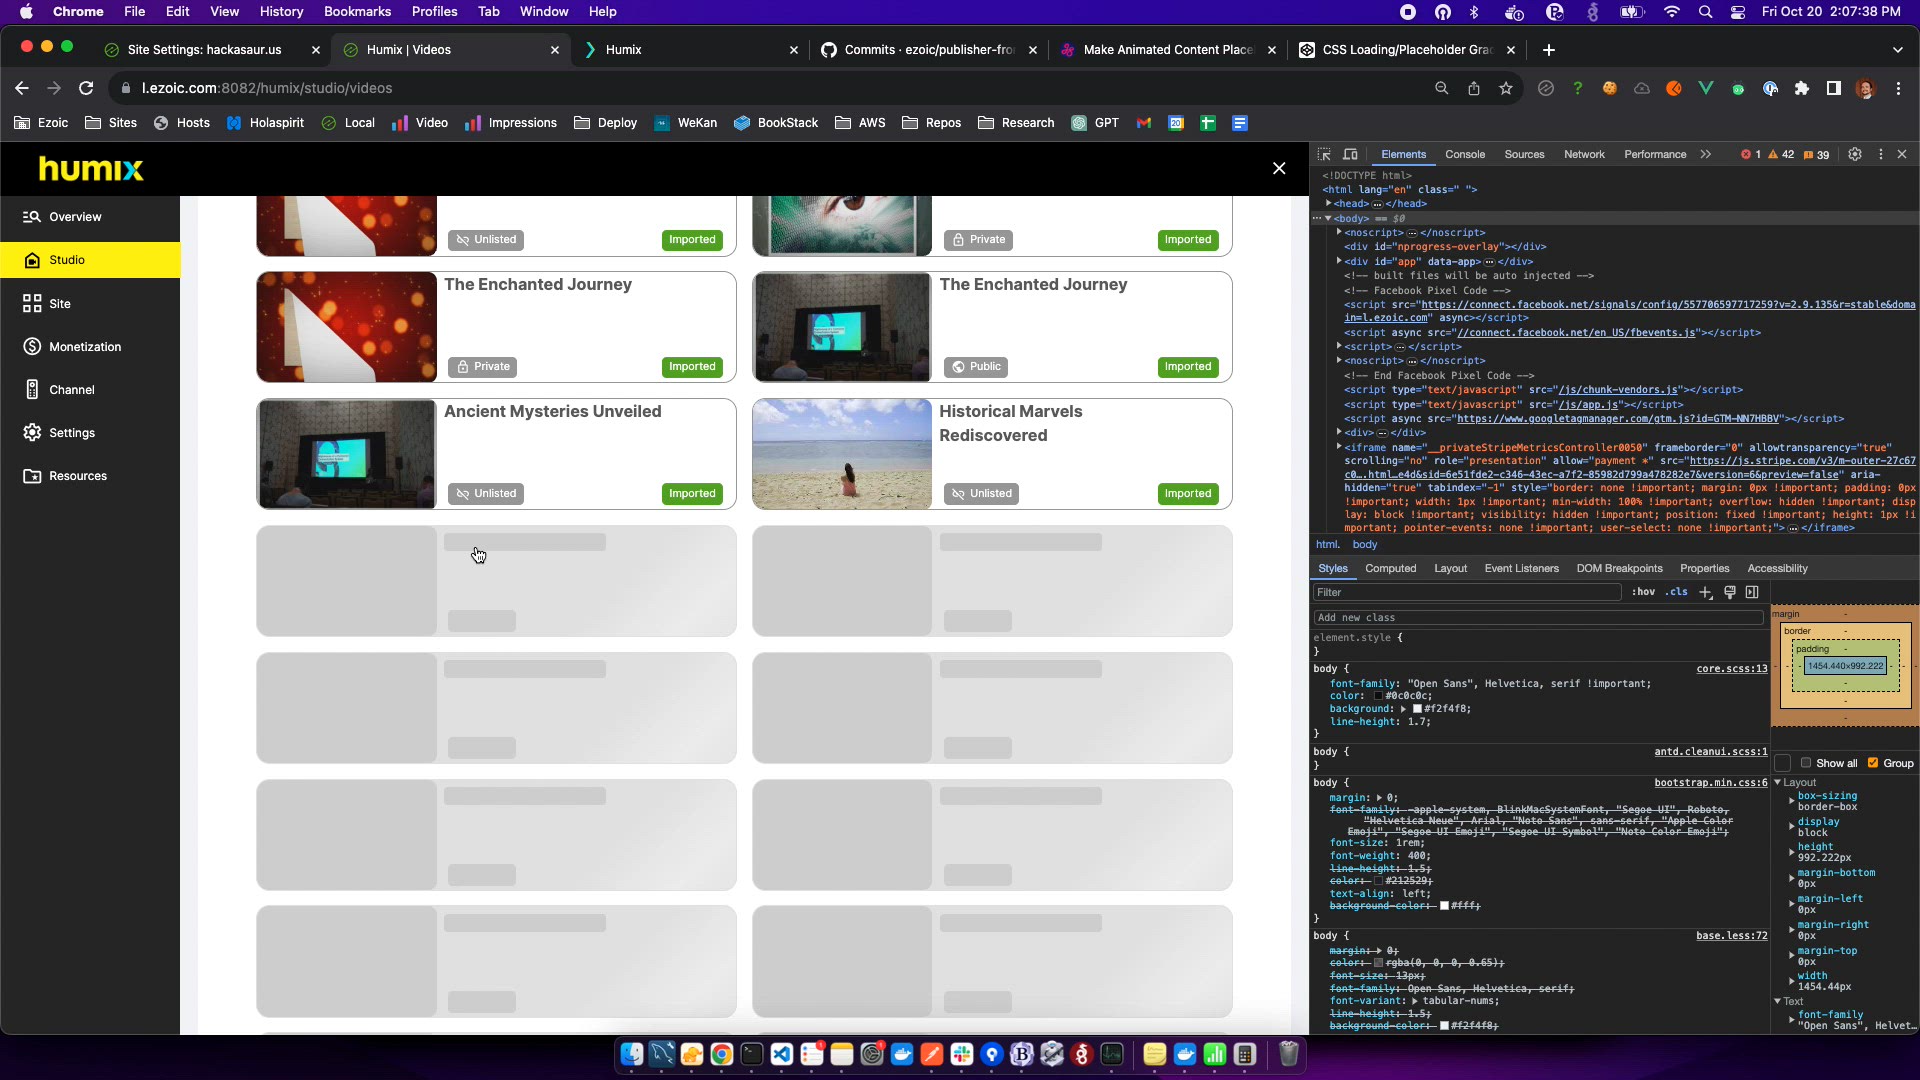Uncheck the Group checkbox
This screenshot has height=1080, width=1920.
point(1873,763)
